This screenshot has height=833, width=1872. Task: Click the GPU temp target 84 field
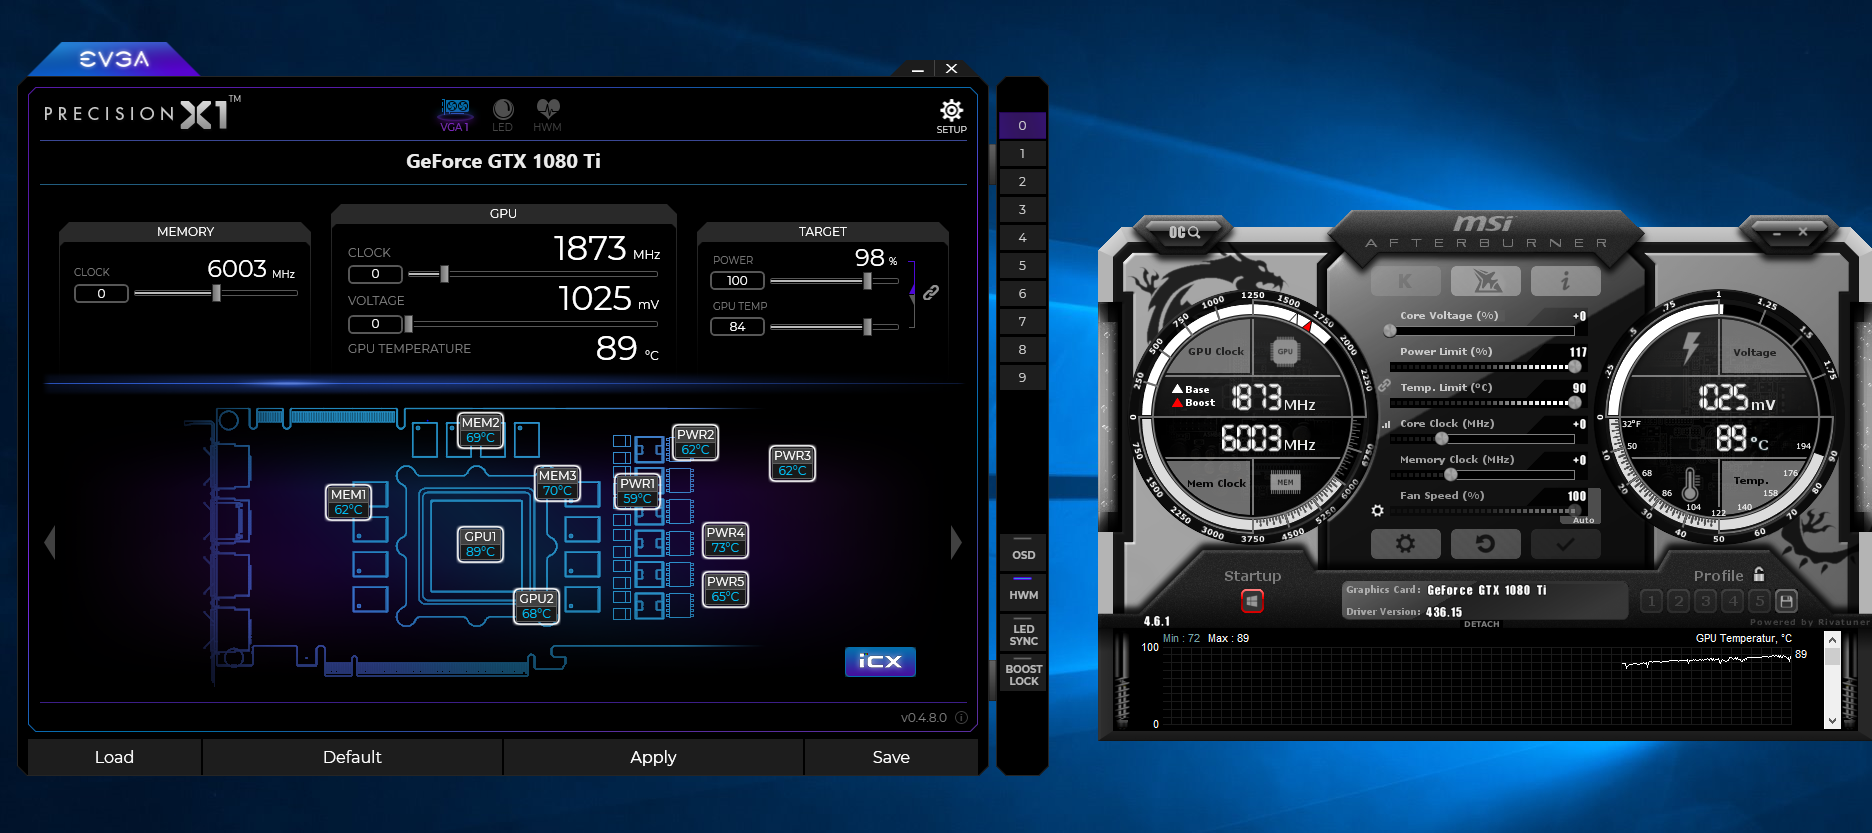[737, 327]
